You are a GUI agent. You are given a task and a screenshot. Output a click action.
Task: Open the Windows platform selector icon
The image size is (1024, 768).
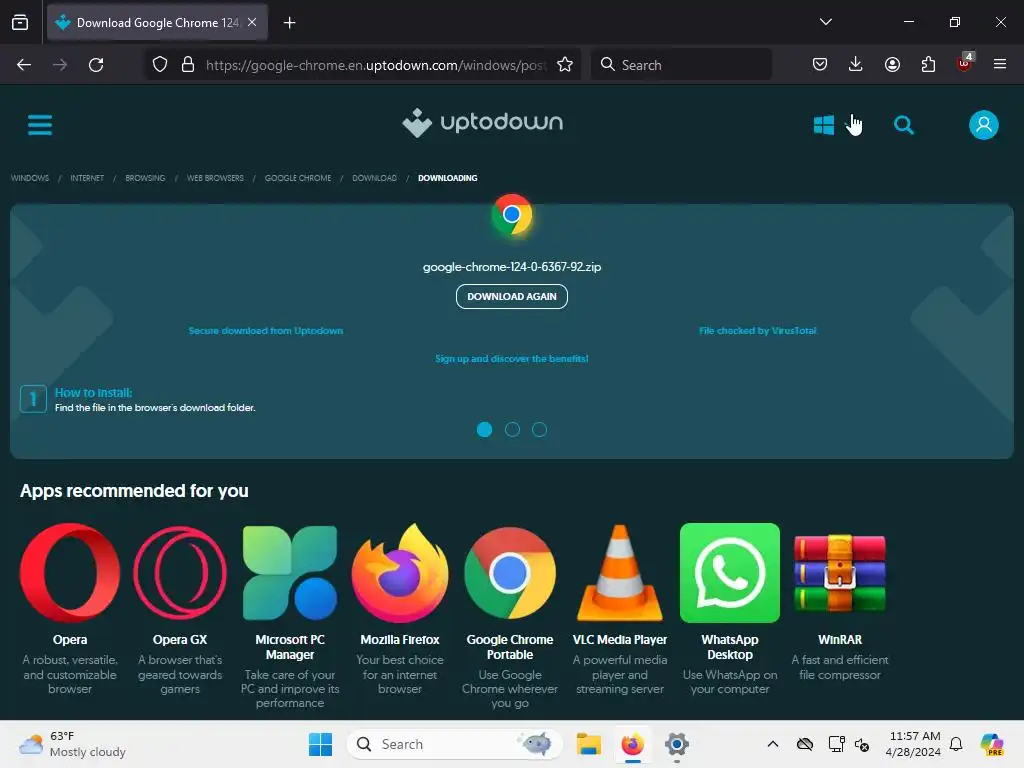(x=824, y=125)
